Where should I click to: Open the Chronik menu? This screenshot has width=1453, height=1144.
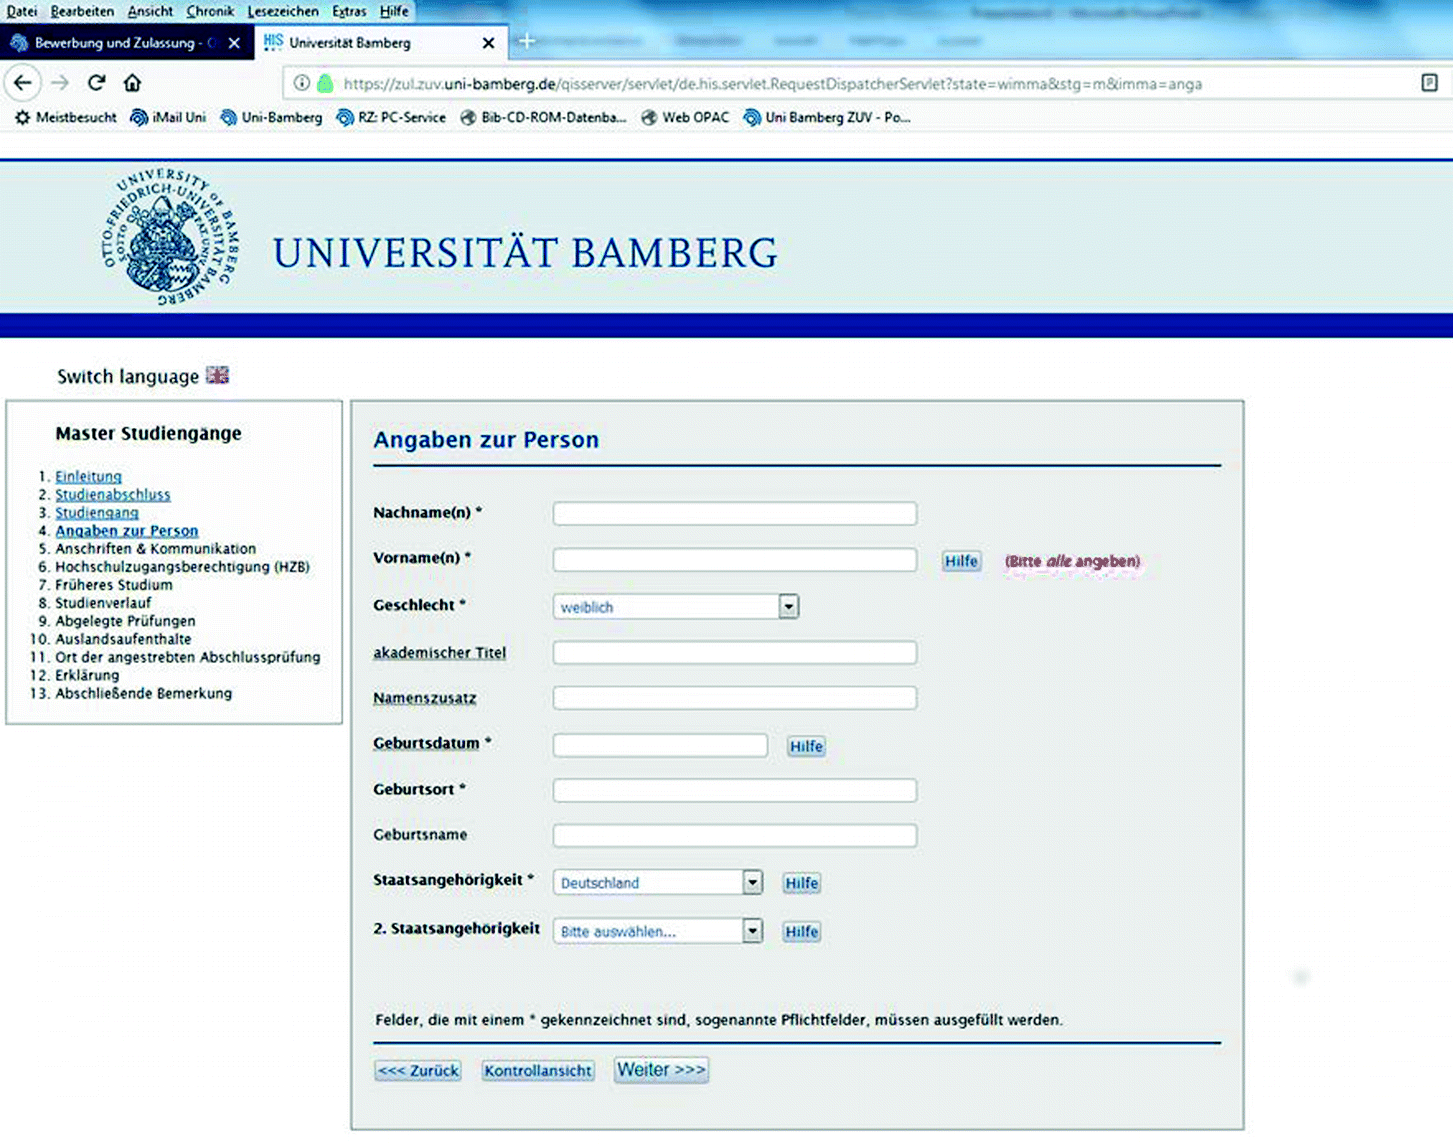point(210,11)
